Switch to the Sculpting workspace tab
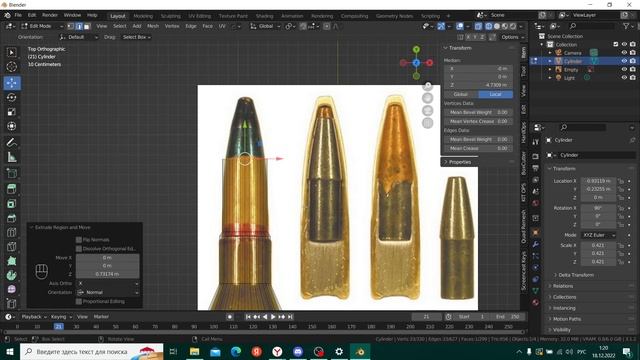 click(x=170, y=16)
